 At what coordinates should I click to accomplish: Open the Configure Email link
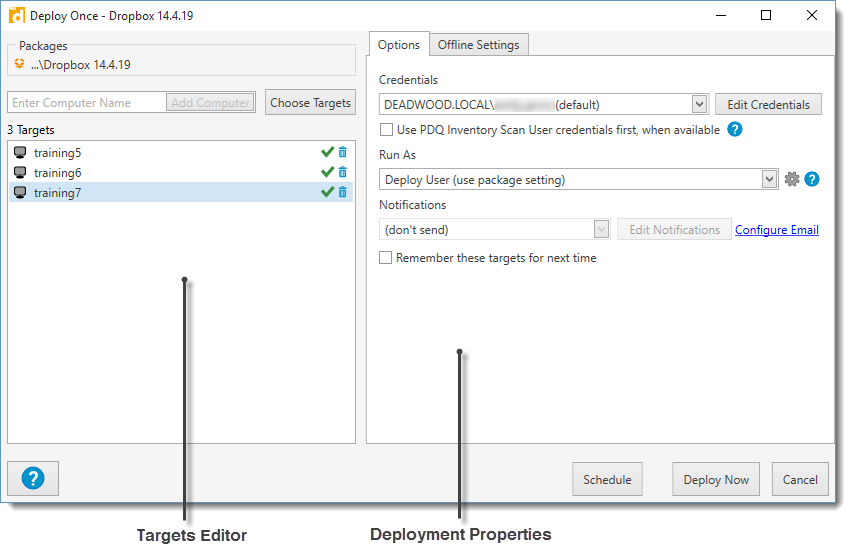pyautogui.click(x=777, y=230)
